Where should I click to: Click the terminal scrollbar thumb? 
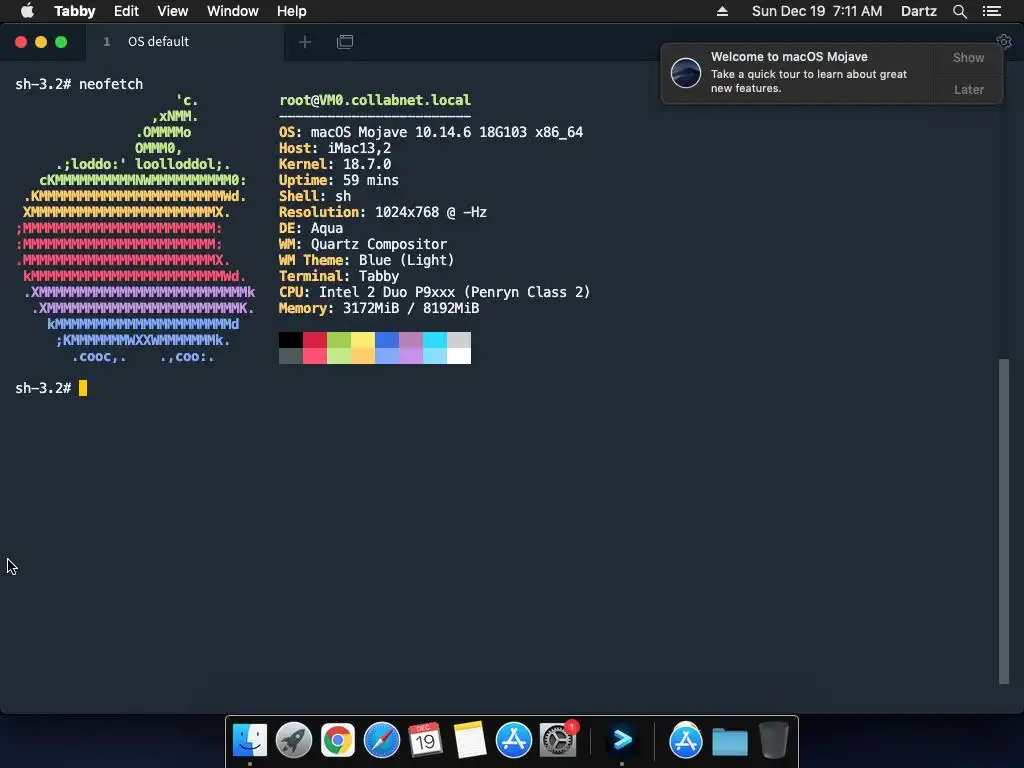coord(1004,521)
